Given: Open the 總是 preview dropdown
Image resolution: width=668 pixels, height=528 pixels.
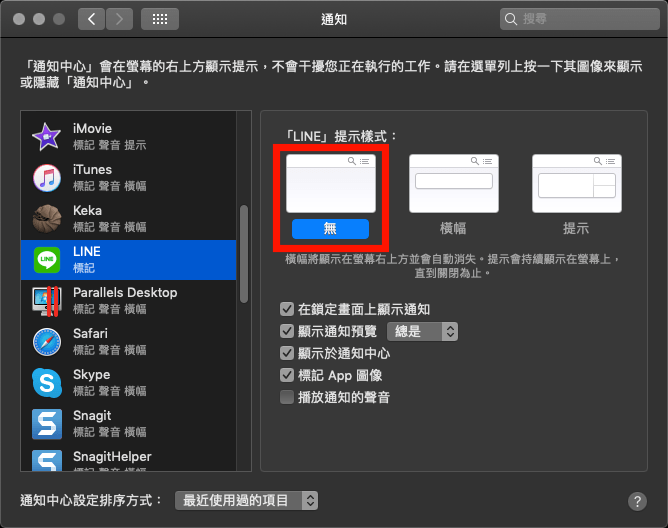Looking at the screenshot, I should [422, 331].
